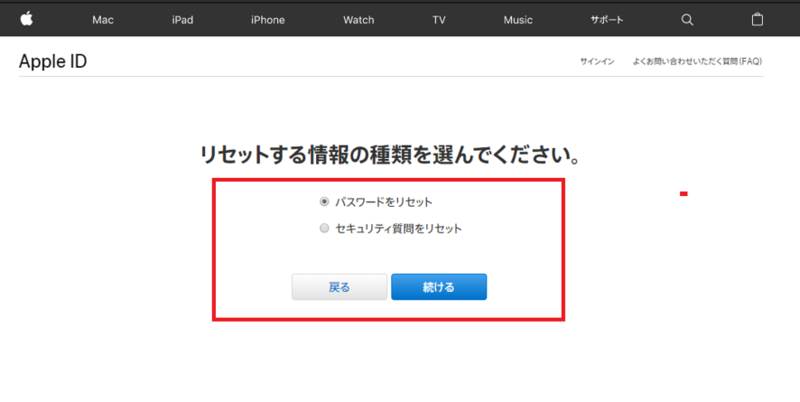Open the サポート menu item
Image resolution: width=800 pixels, height=402 pixels.
click(607, 20)
